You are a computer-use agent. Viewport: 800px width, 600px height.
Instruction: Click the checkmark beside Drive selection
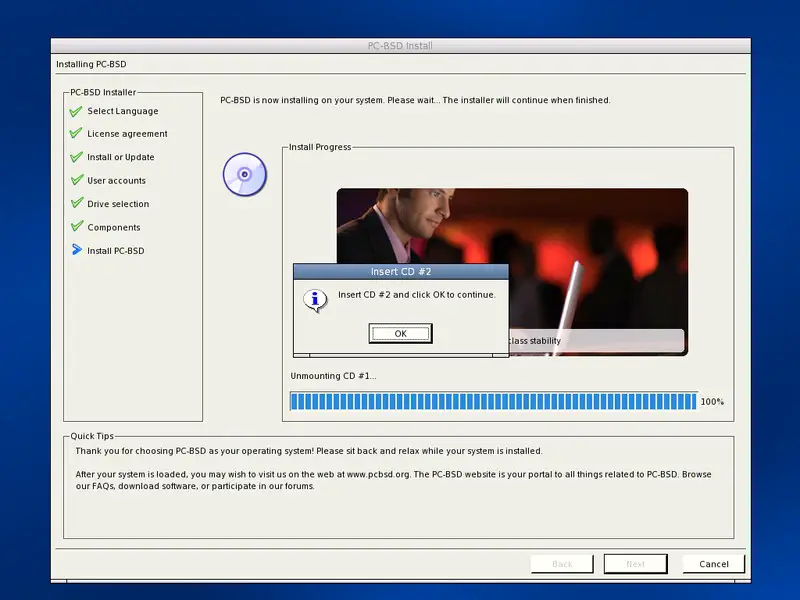[x=76, y=203]
